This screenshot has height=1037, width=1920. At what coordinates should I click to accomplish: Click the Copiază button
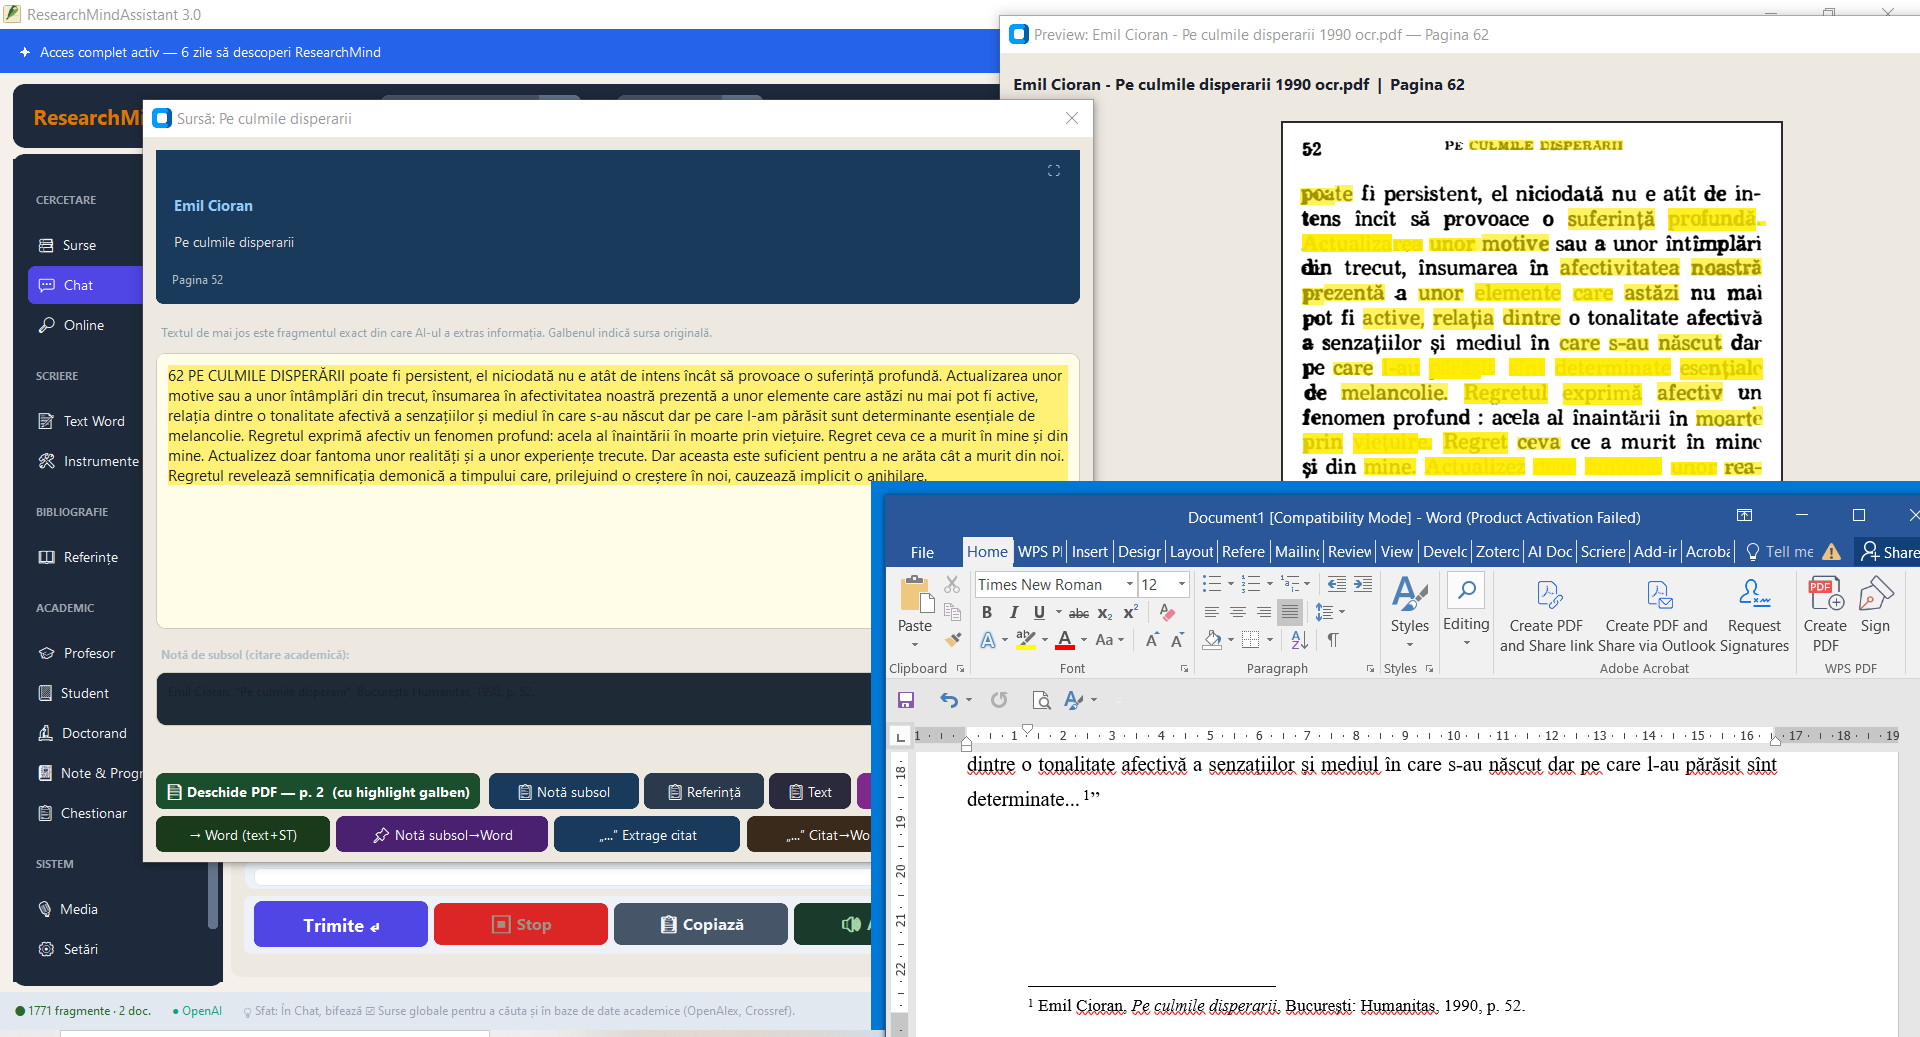click(701, 925)
